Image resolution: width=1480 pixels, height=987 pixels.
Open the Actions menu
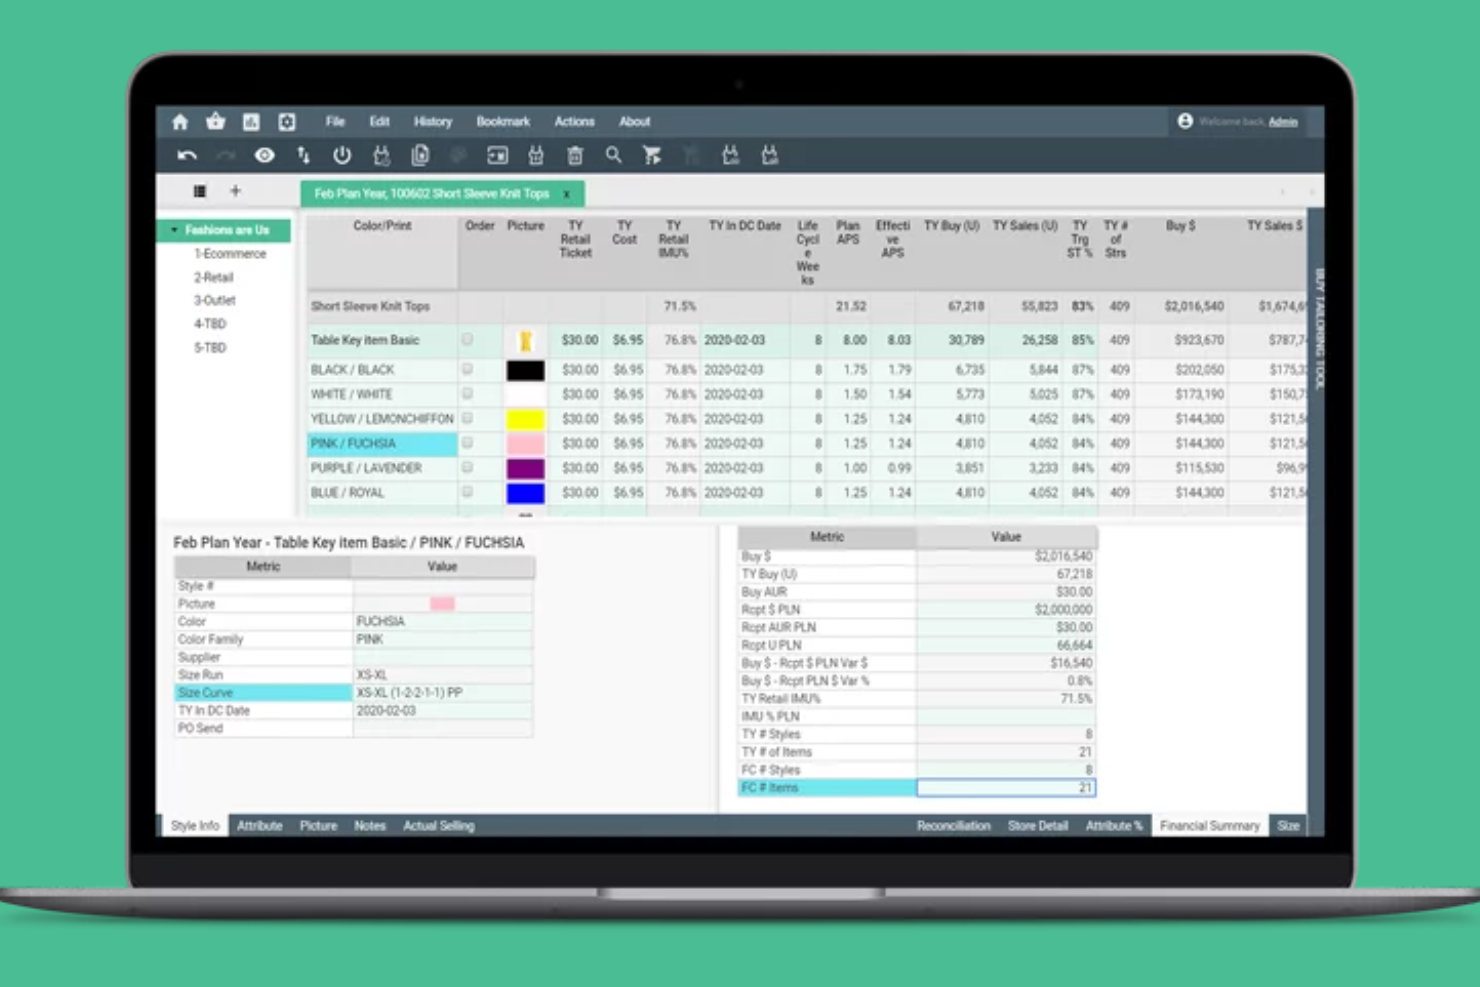tap(575, 122)
